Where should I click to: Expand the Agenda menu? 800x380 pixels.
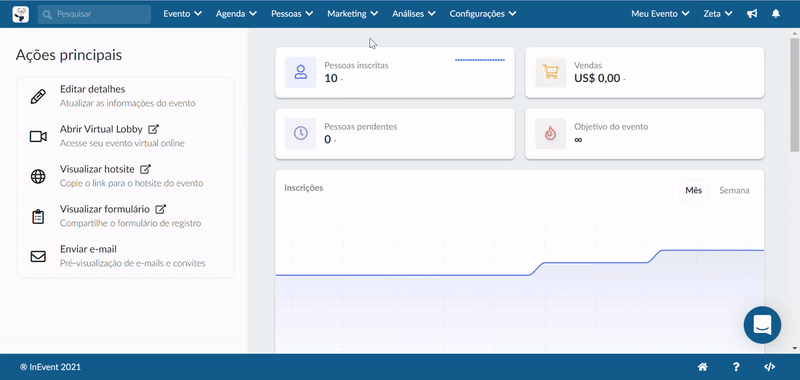click(x=236, y=14)
